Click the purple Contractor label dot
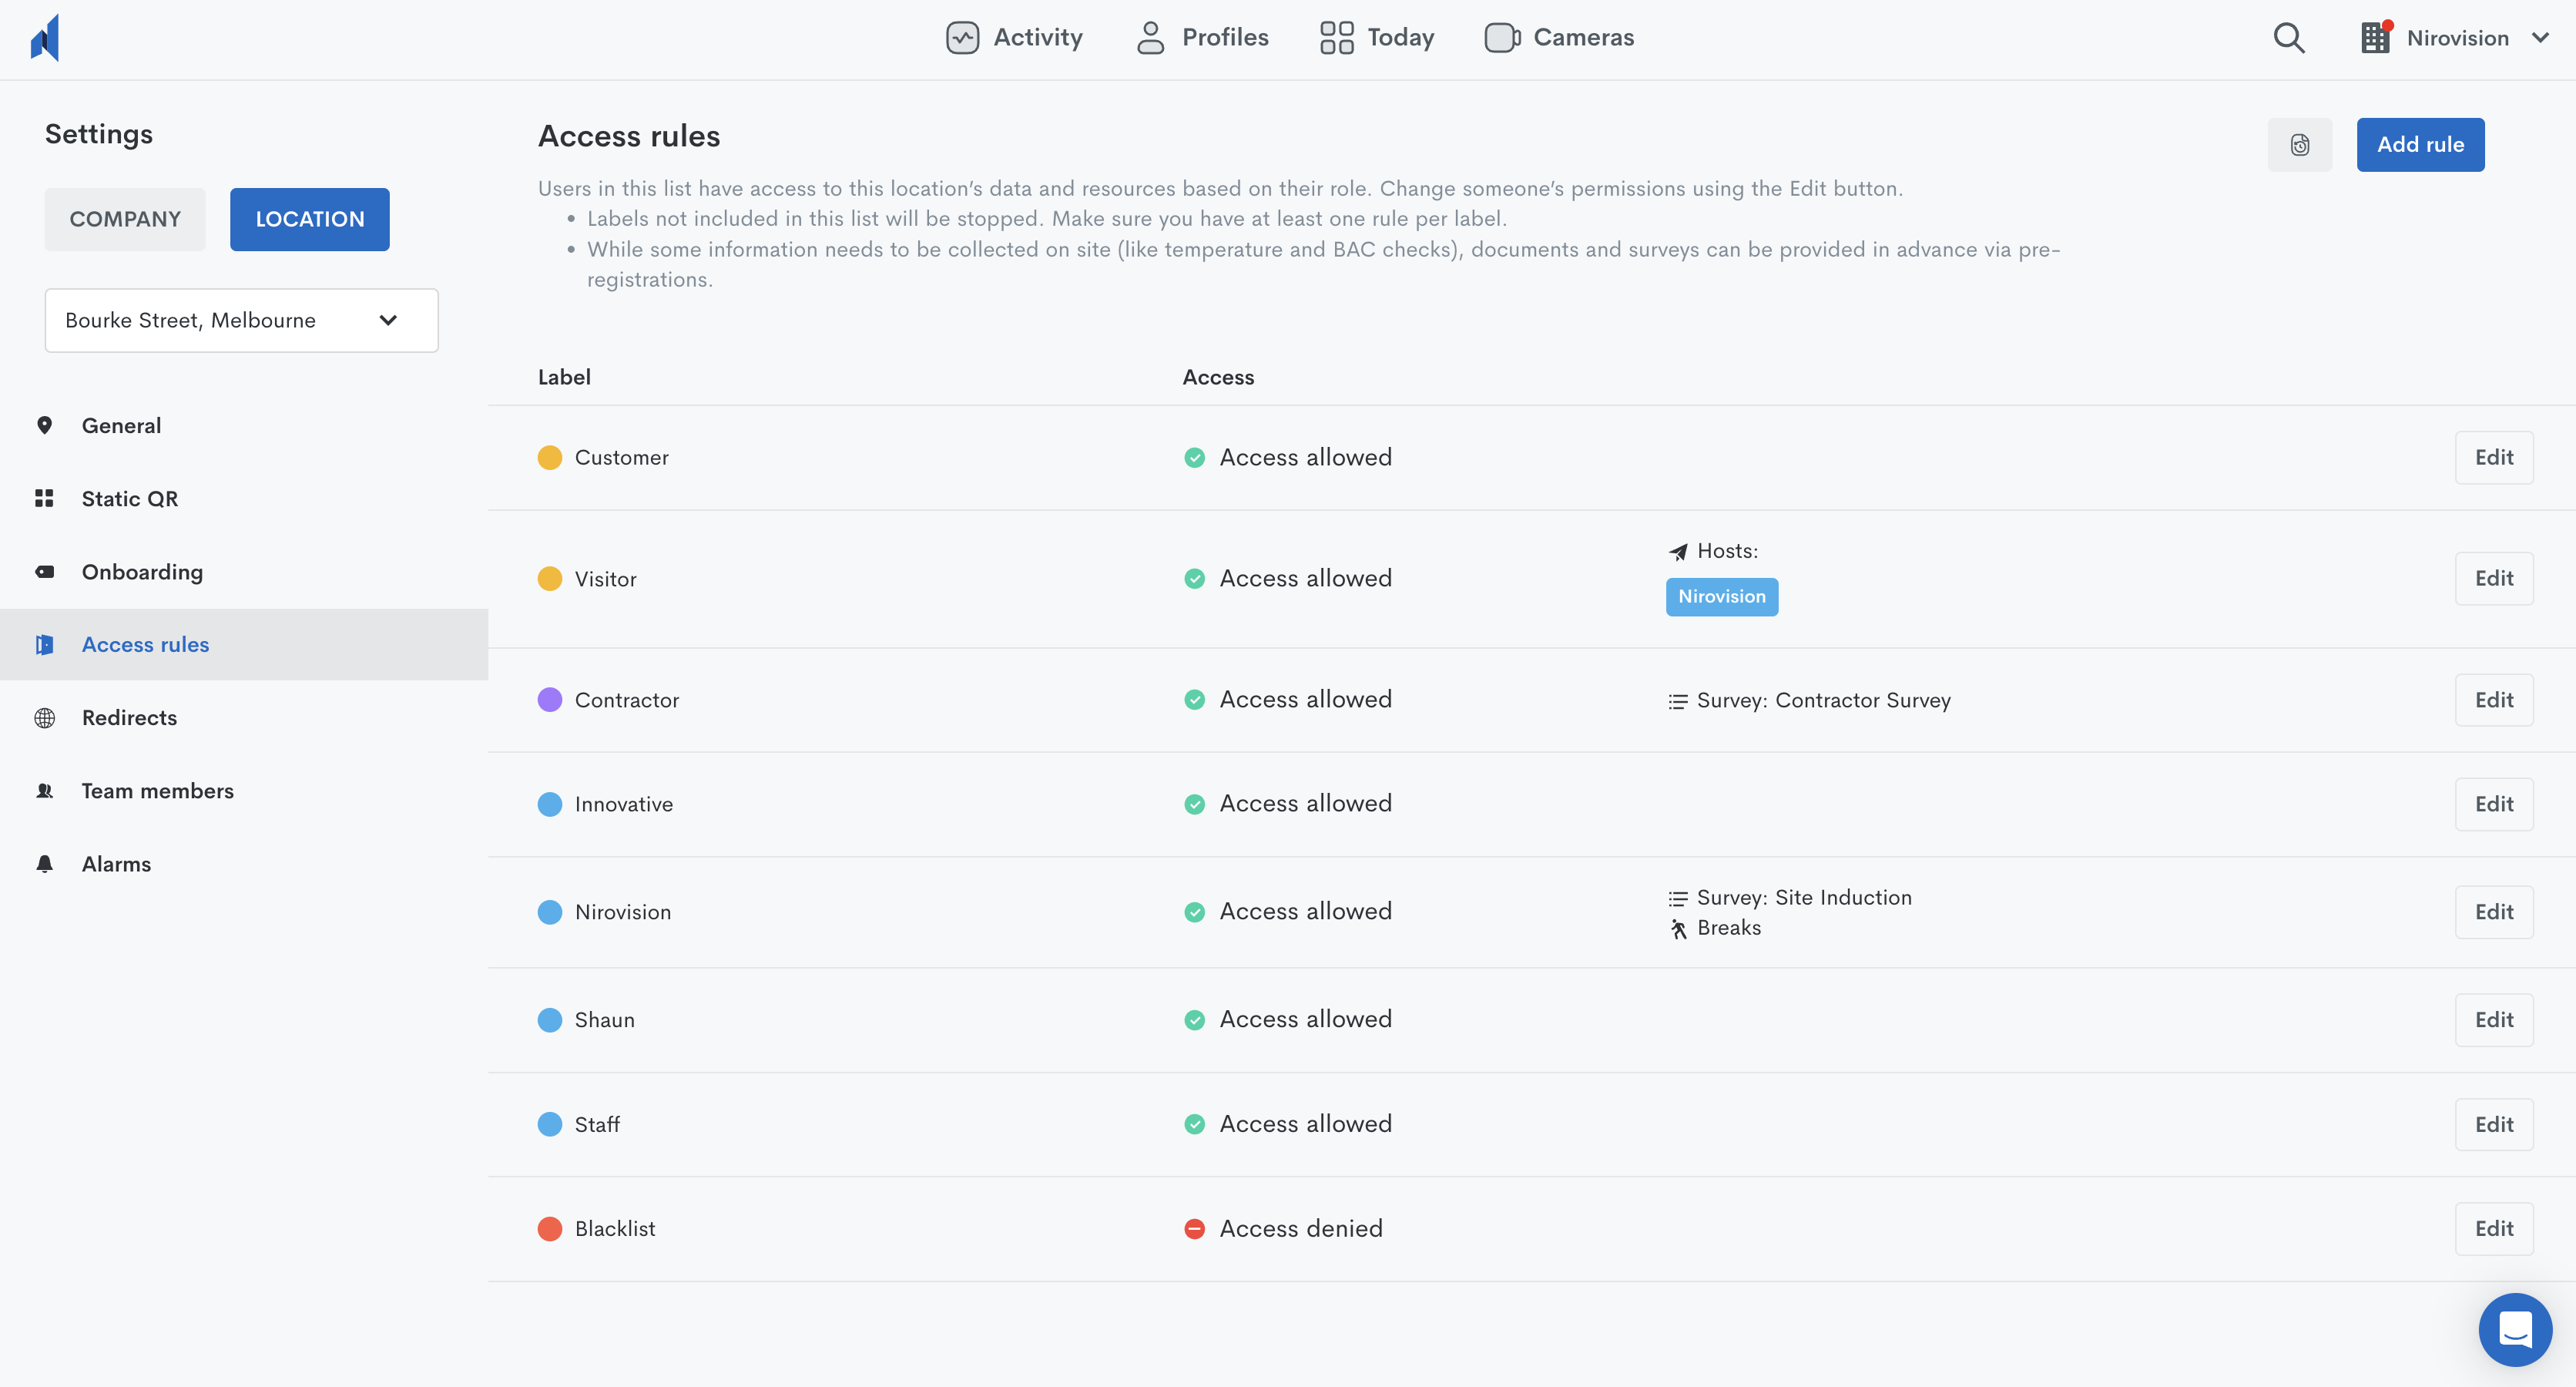Viewport: 2576px width, 1387px height. (550, 700)
